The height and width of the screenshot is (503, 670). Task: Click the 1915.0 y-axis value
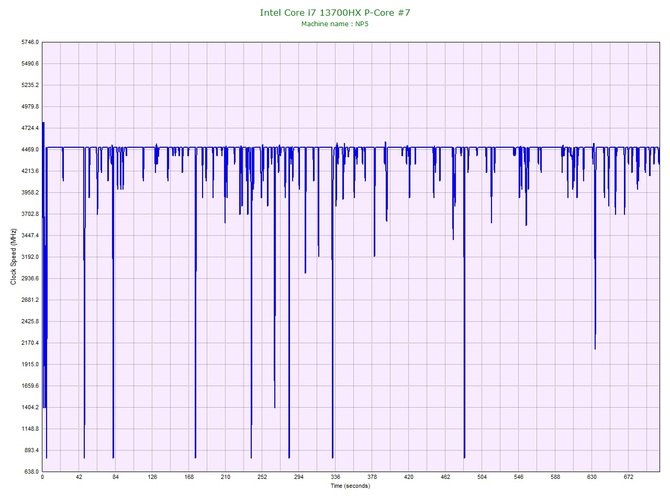point(30,365)
